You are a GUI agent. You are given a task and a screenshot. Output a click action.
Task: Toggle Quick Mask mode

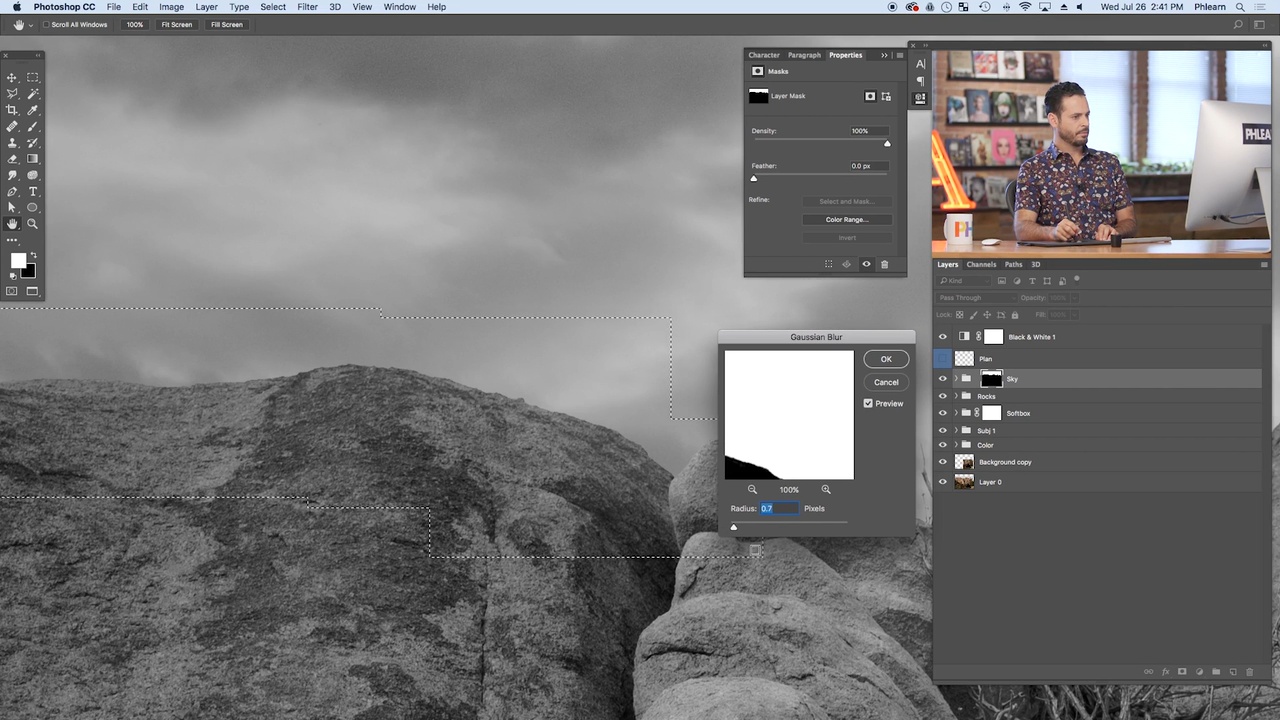(x=12, y=291)
